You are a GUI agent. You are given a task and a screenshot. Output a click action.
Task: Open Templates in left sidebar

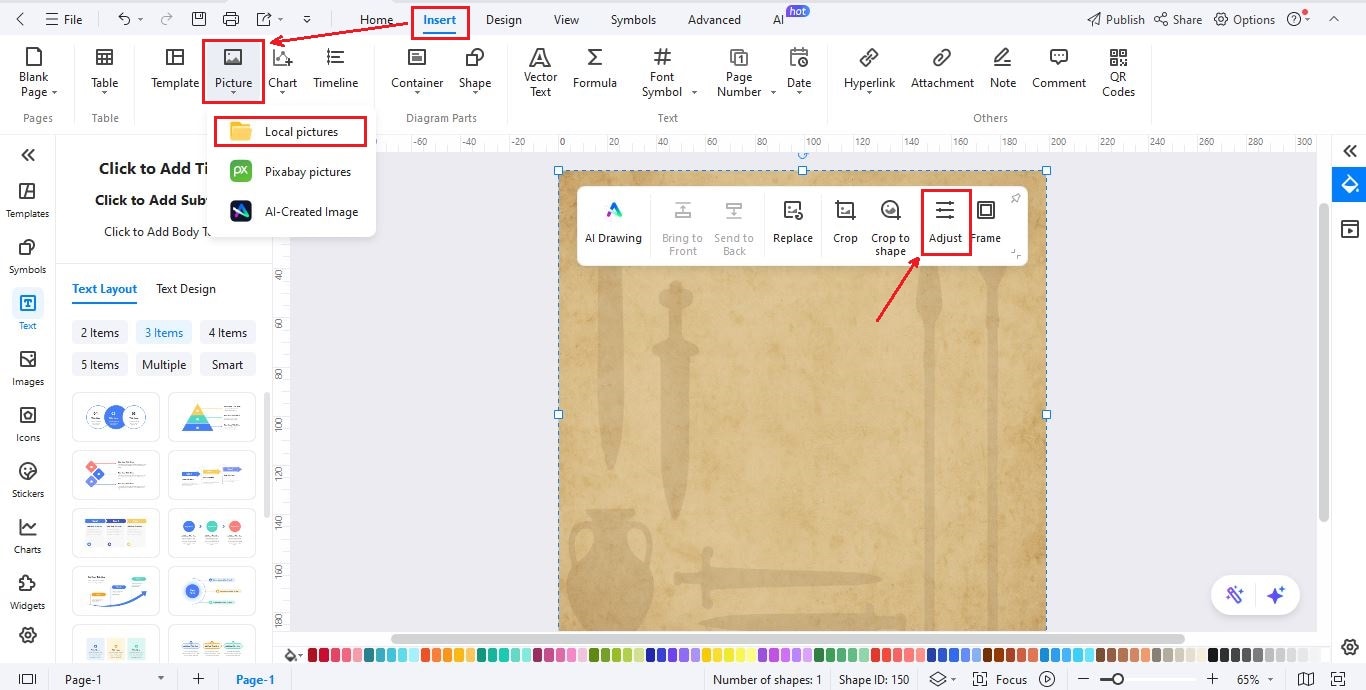click(27, 199)
